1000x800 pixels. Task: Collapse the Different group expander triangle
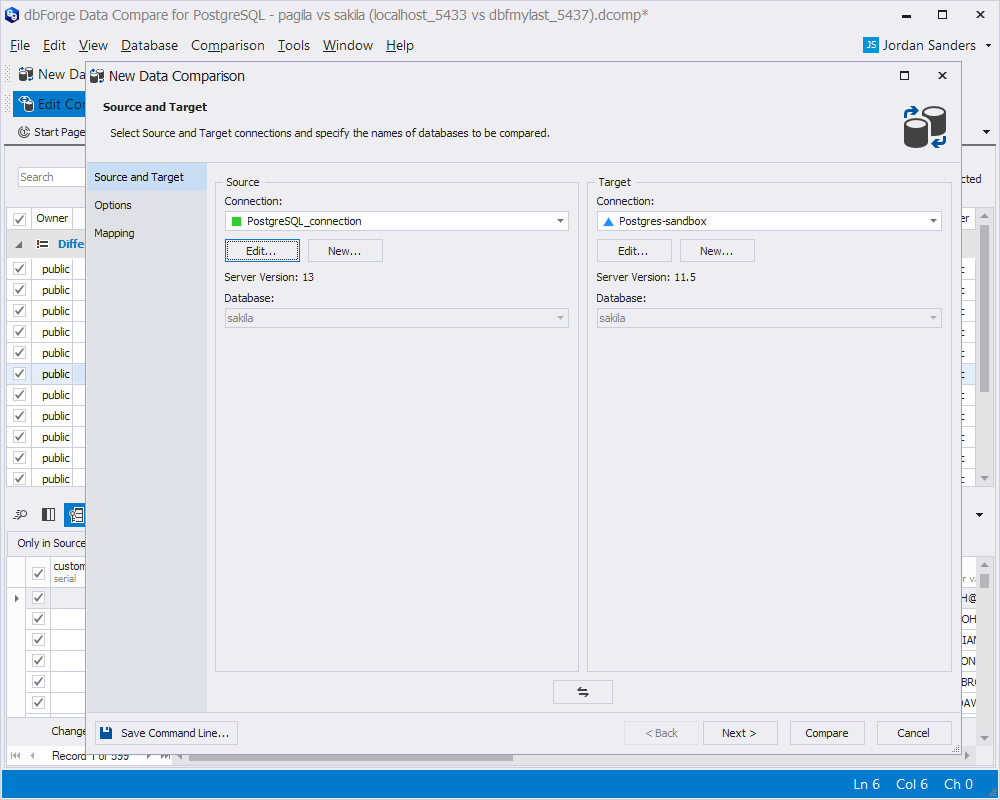(x=18, y=244)
